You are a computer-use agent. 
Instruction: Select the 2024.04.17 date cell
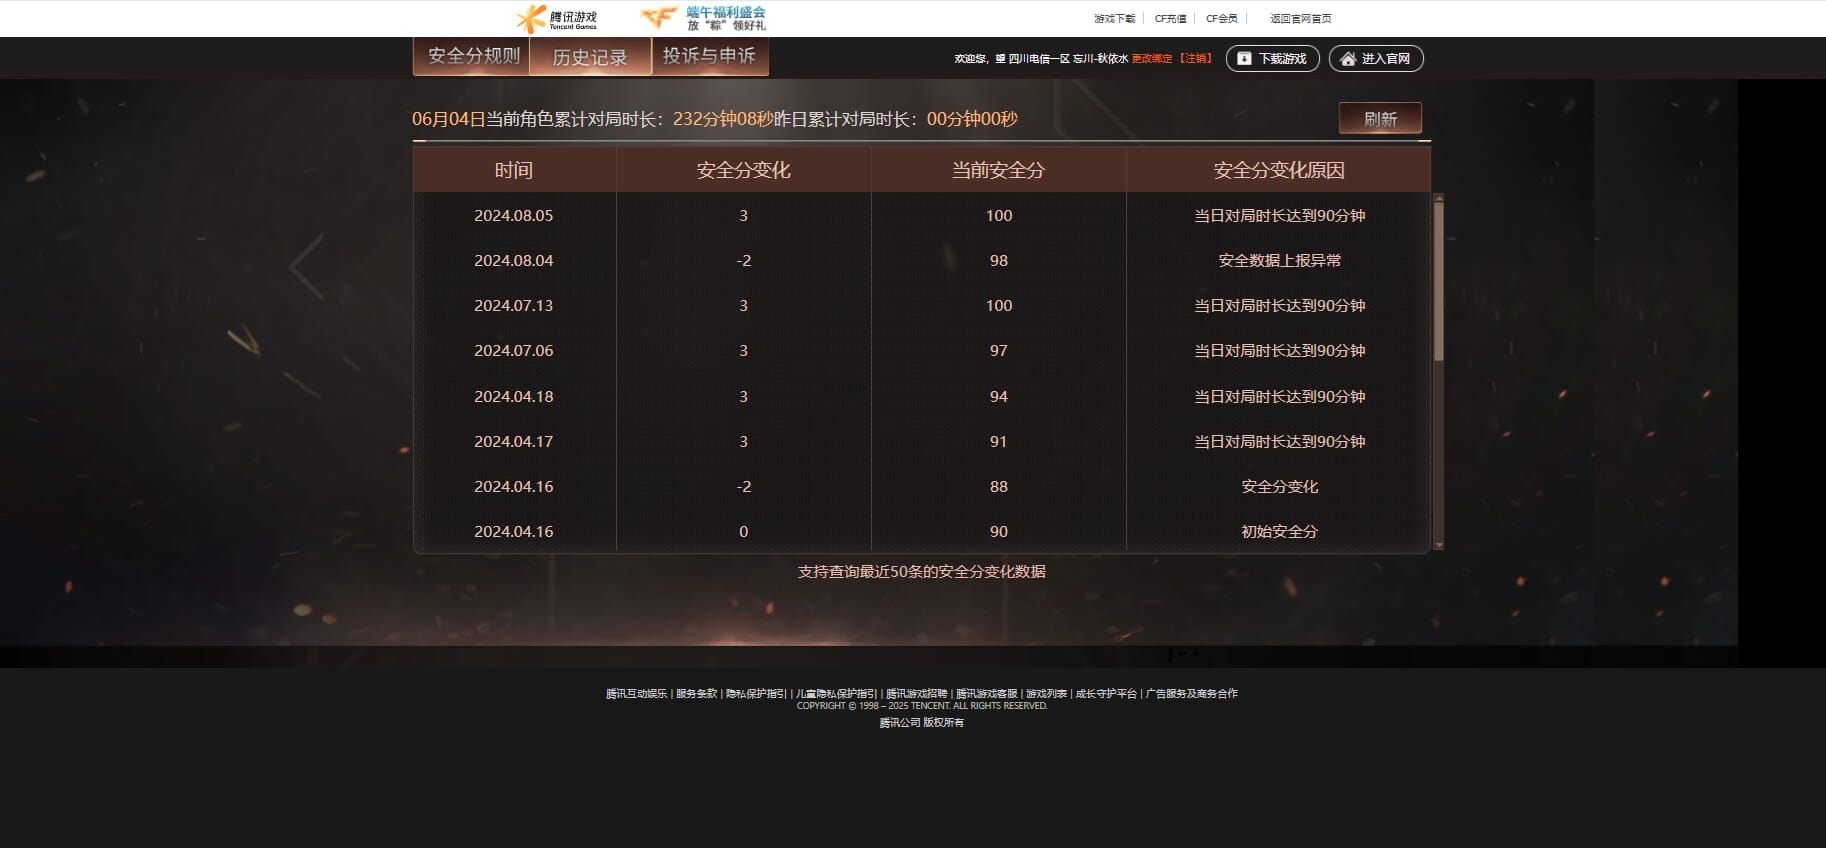(513, 441)
